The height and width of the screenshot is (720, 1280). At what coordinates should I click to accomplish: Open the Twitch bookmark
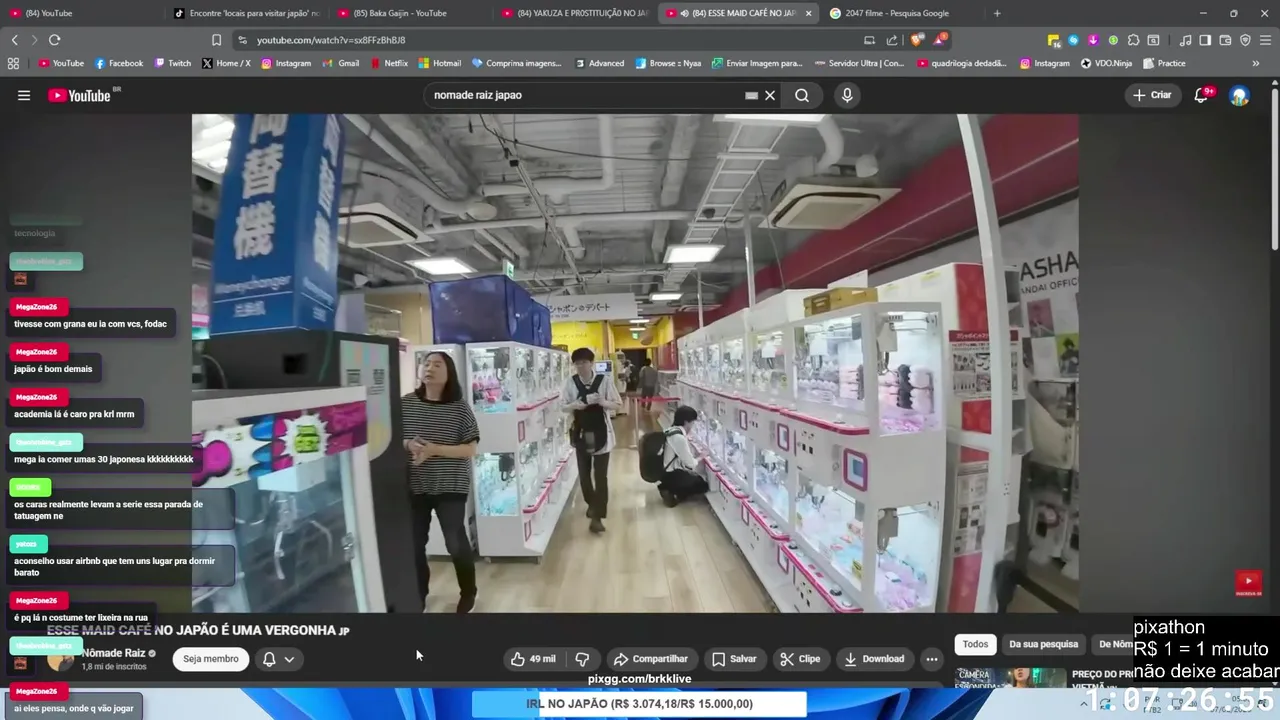[x=172, y=63]
